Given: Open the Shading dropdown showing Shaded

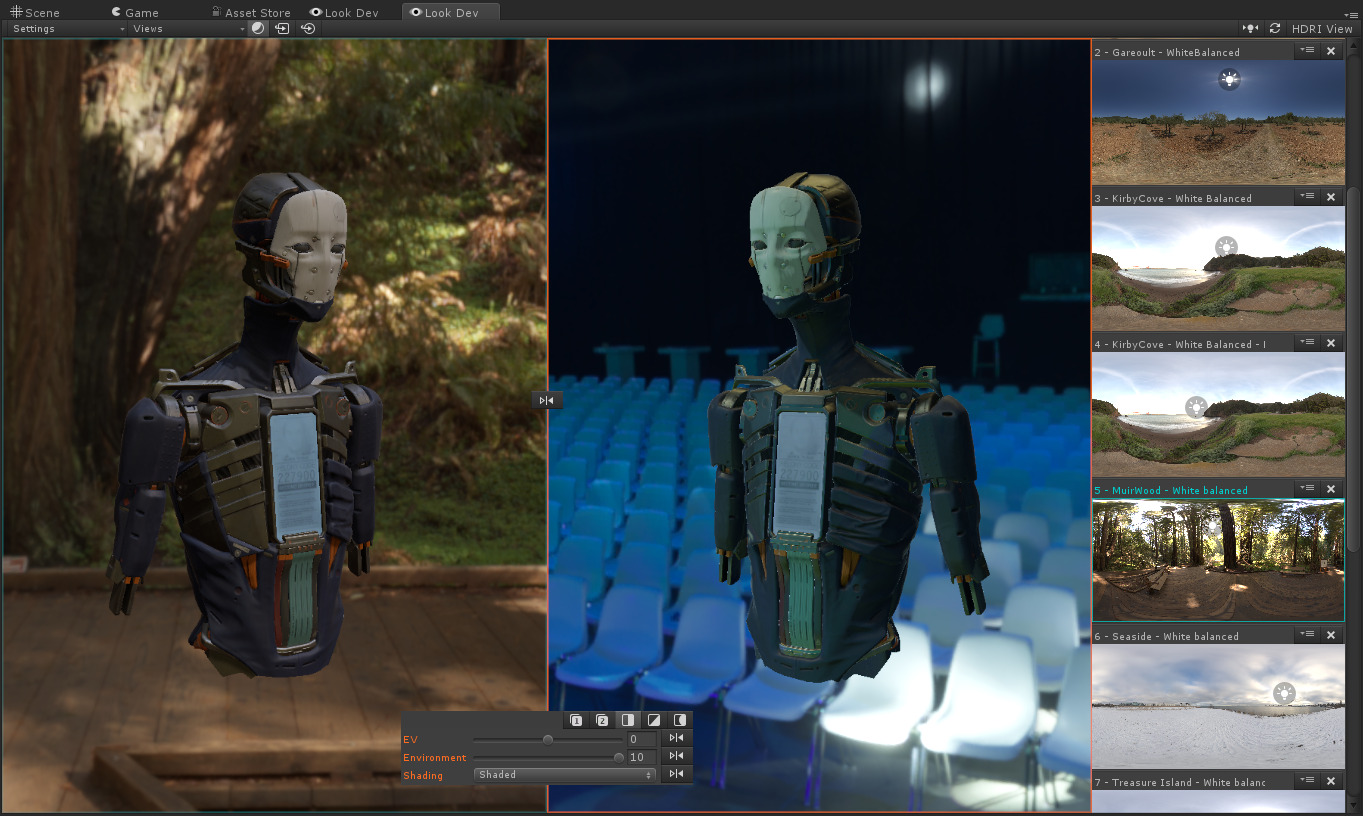Looking at the screenshot, I should click(x=563, y=774).
